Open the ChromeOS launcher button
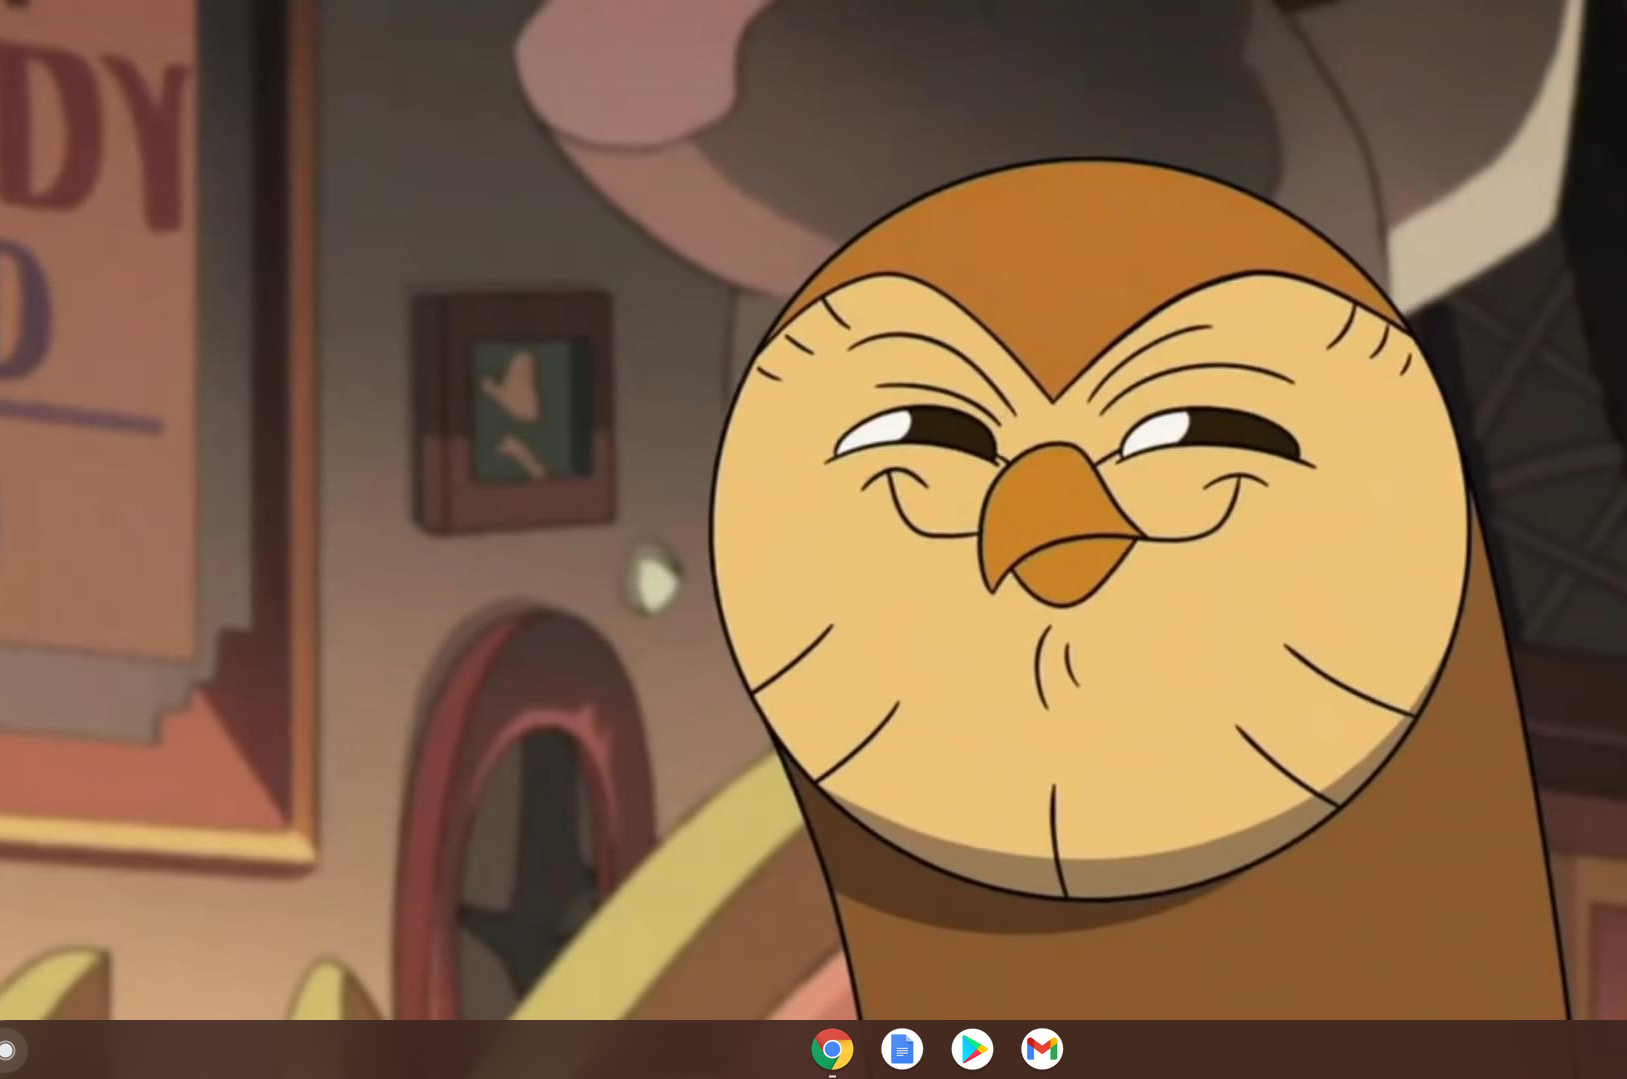Screen dimensions: 1627x1079 click(x=8, y=1050)
